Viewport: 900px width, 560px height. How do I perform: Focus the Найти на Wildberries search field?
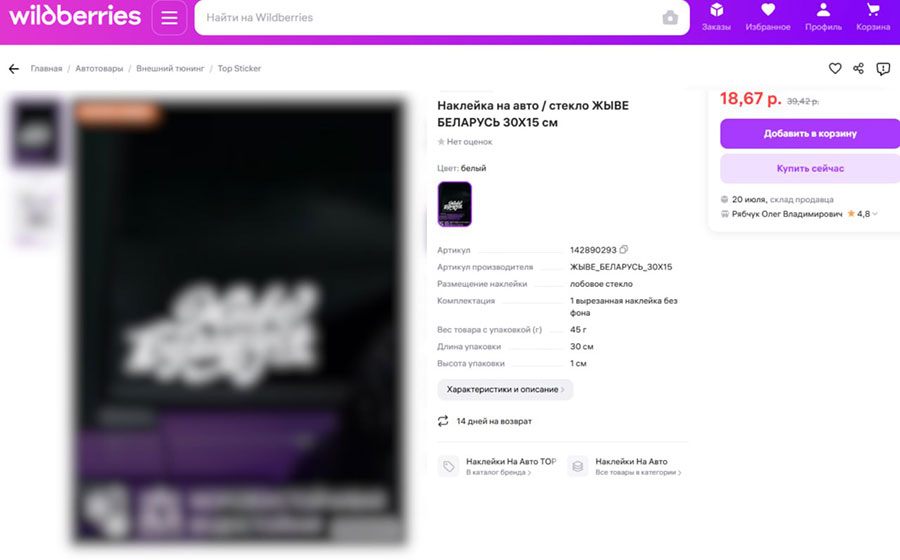coord(428,18)
